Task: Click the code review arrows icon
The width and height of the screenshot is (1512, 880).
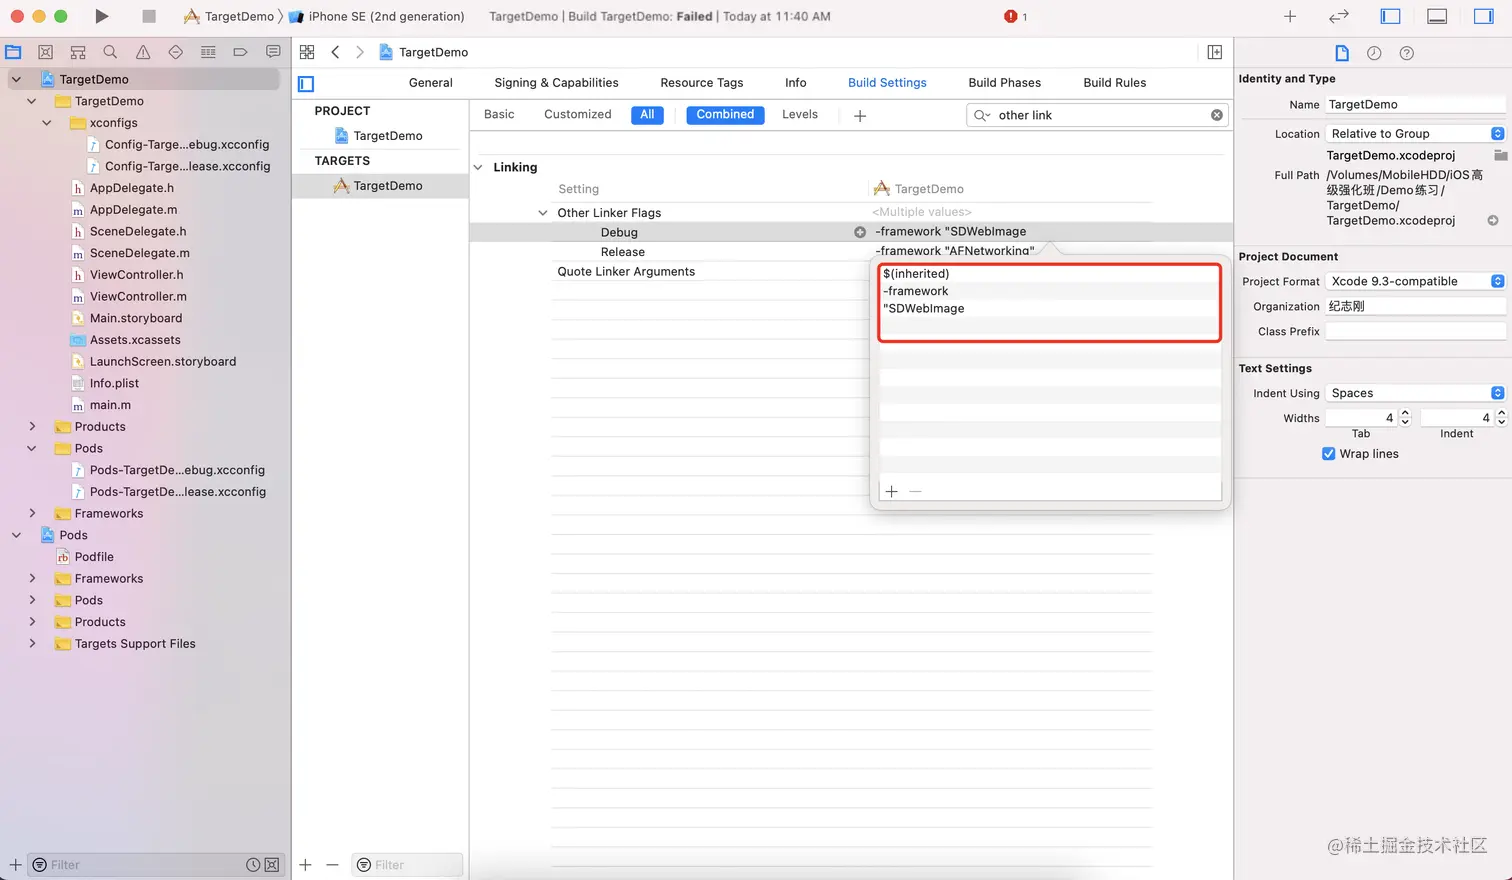Action: pos(1339,16)
